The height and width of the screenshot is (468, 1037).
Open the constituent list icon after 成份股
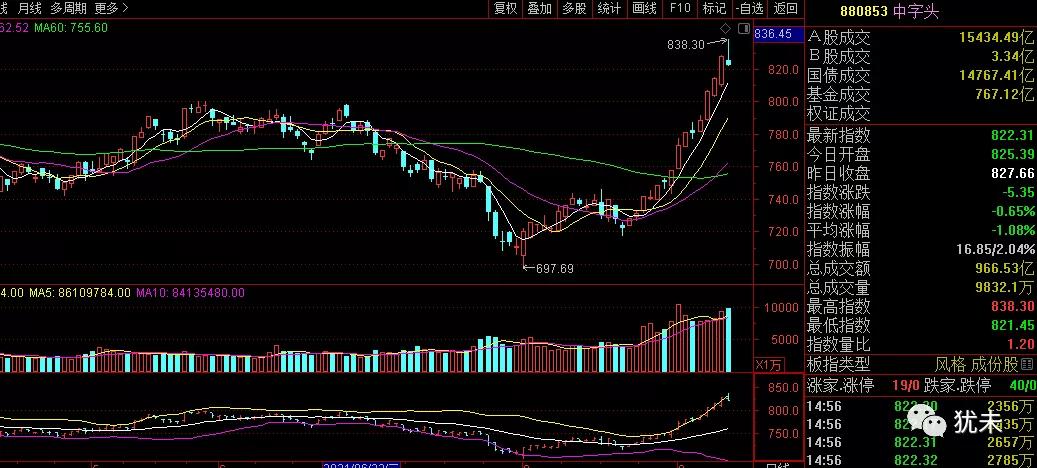tap(1027, 364)
